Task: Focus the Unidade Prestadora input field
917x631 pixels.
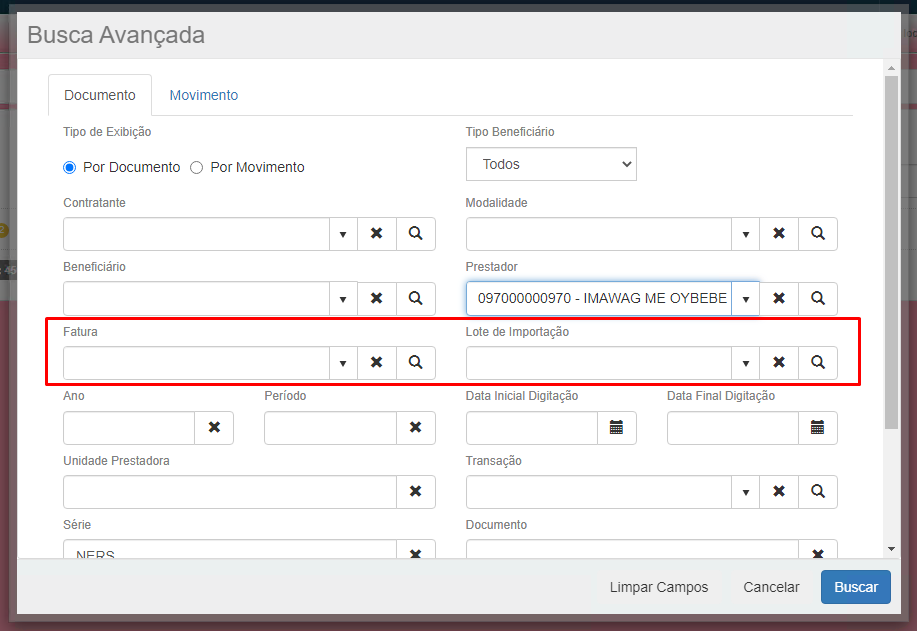Action: 230,491
